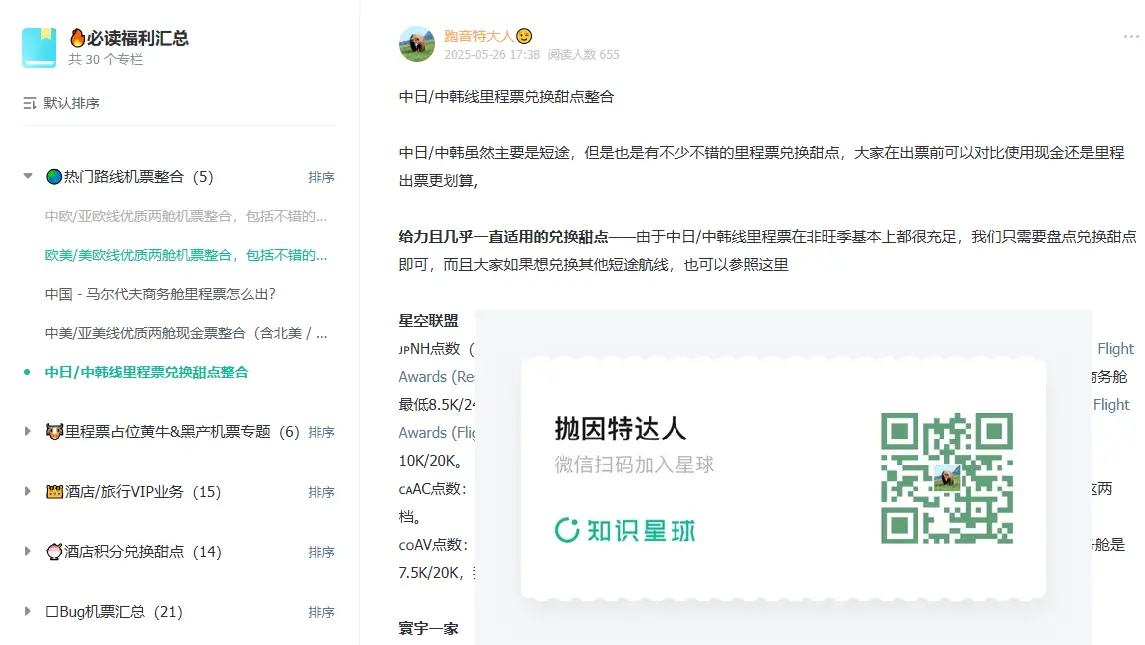
Task: Expand the 酒店/旅行VIP业务 section
Action: pyautogui.click(x=28, y=491)
